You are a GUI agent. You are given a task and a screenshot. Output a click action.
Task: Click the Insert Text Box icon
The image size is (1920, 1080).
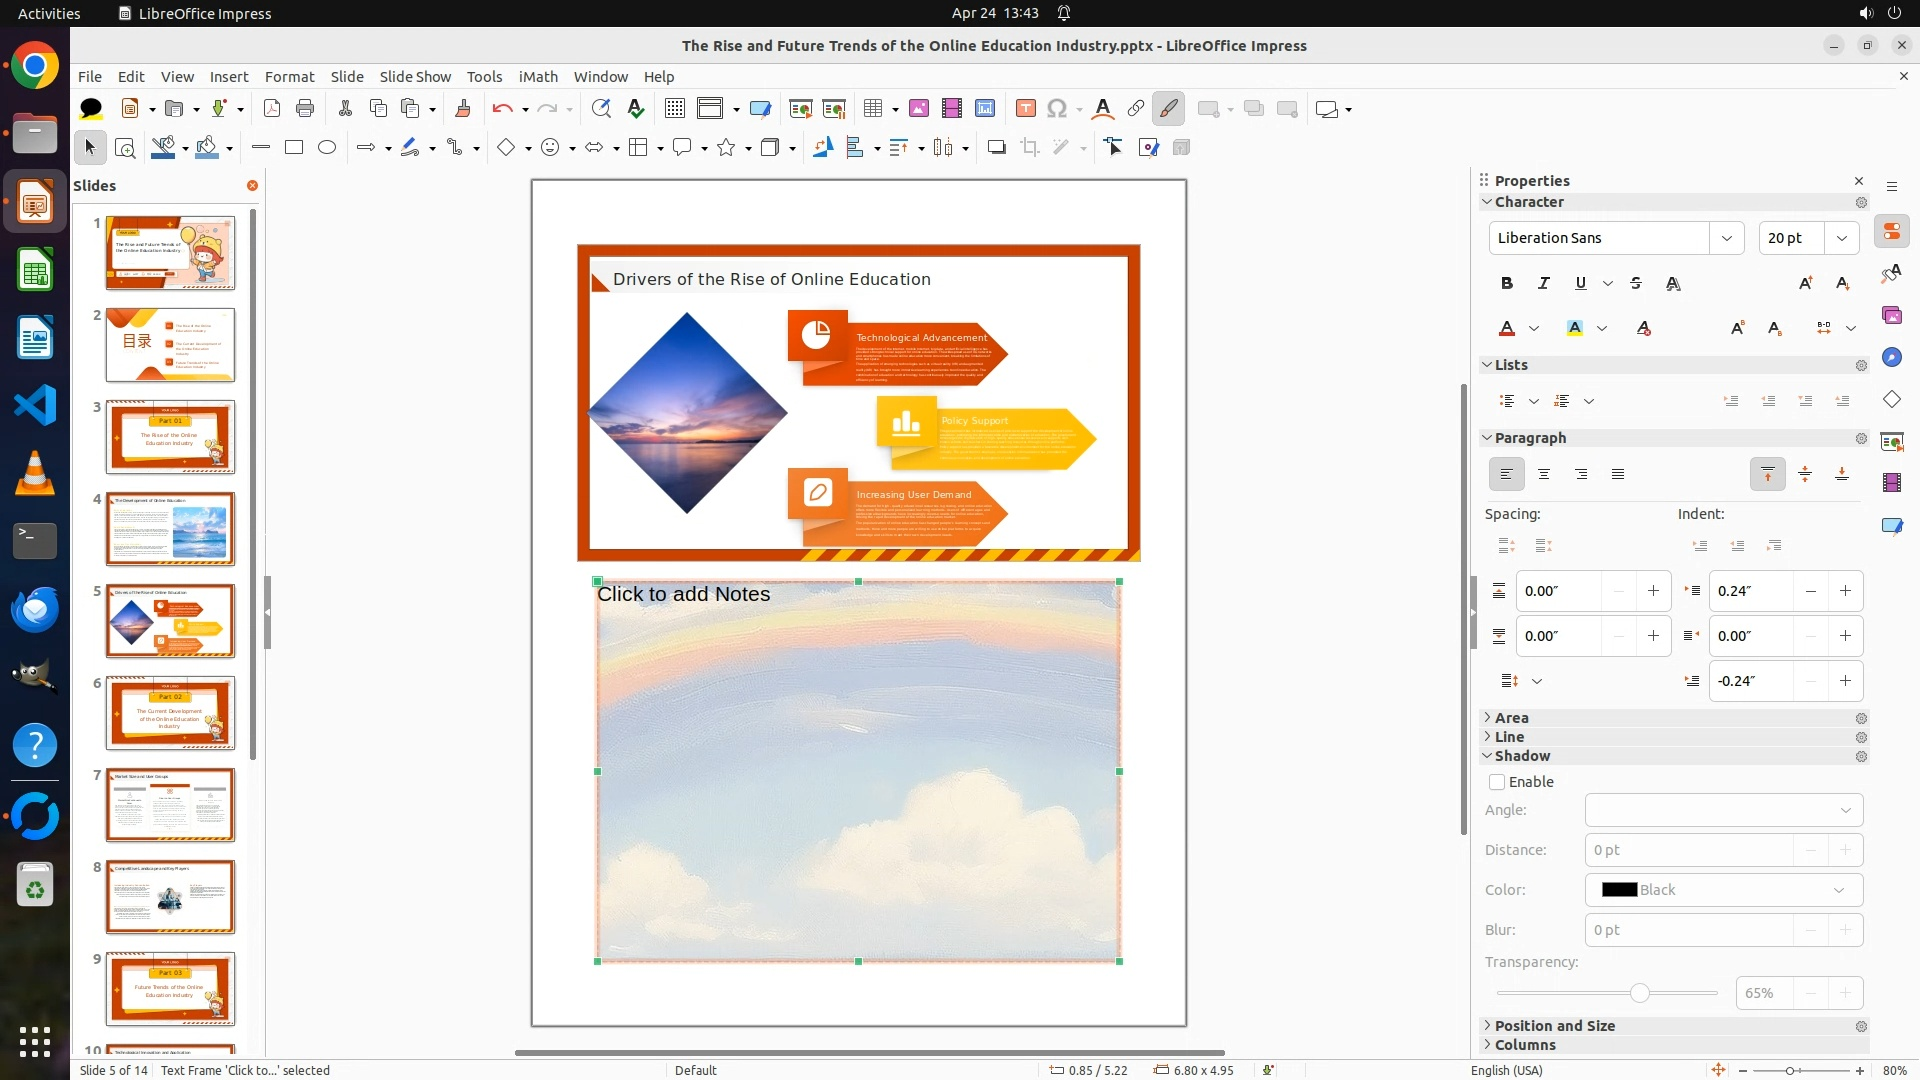(x=1025, y=109)
